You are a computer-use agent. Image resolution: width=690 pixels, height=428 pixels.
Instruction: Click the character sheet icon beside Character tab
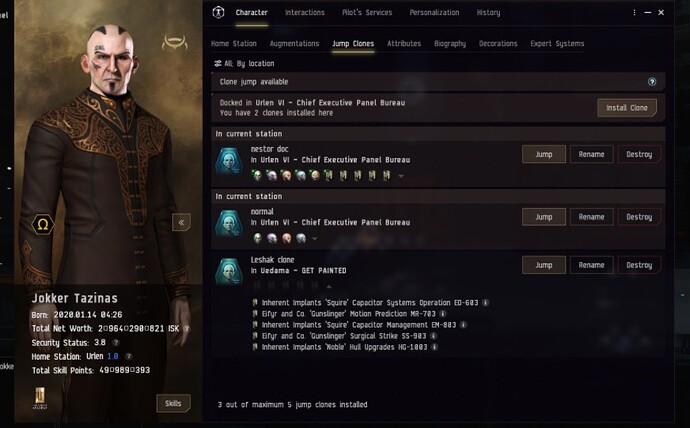pyautogui.click(x=218, y=12)
